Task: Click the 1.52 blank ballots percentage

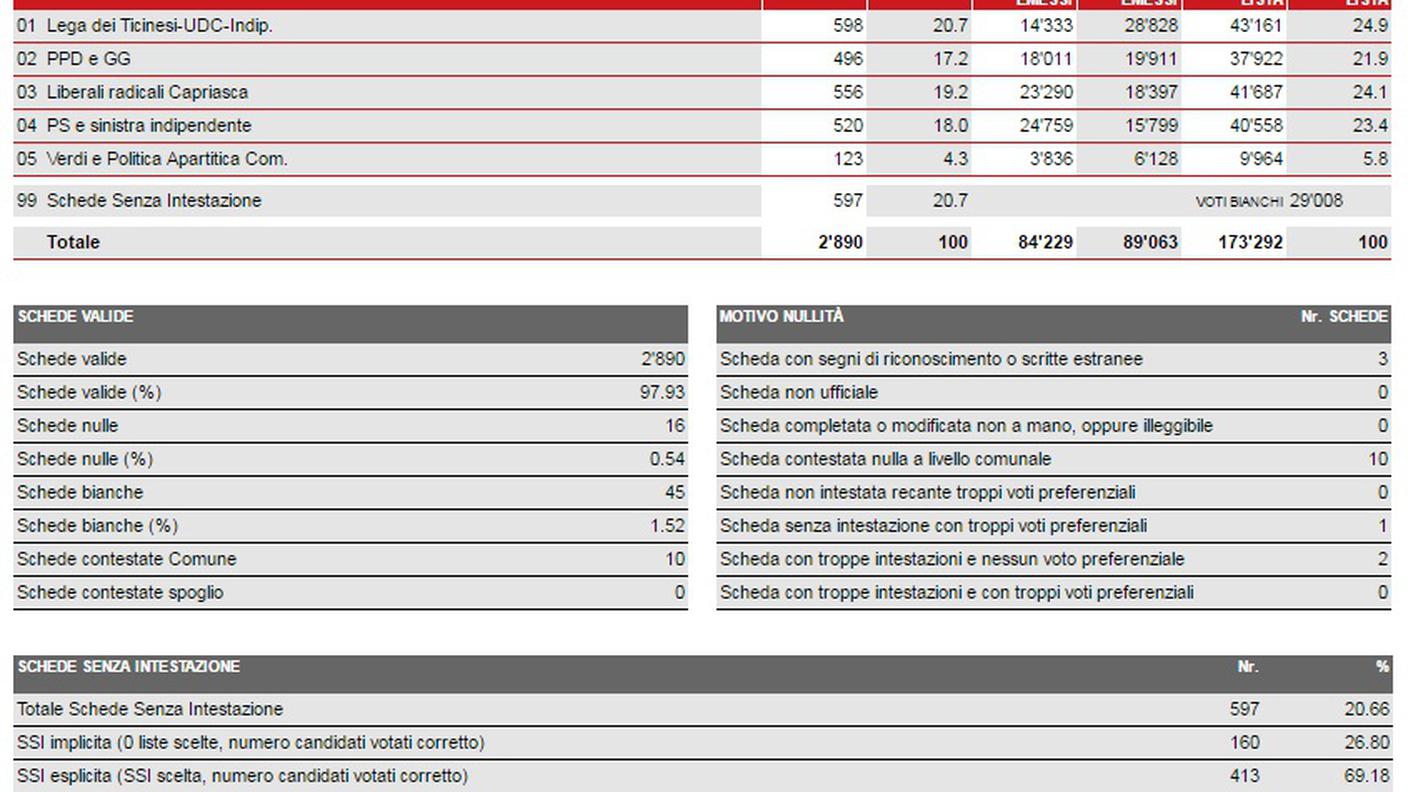Action: [667, 526]
